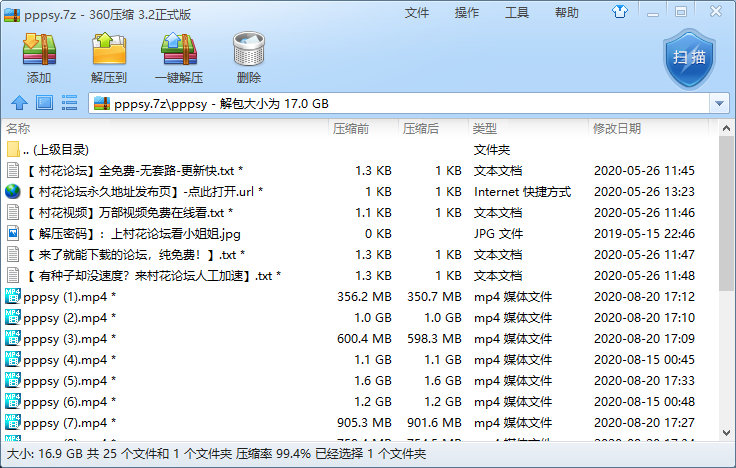The image size is (736, 468).
Task: Click the 添加 (Add) toolbar icon
Action: point(39,57)
